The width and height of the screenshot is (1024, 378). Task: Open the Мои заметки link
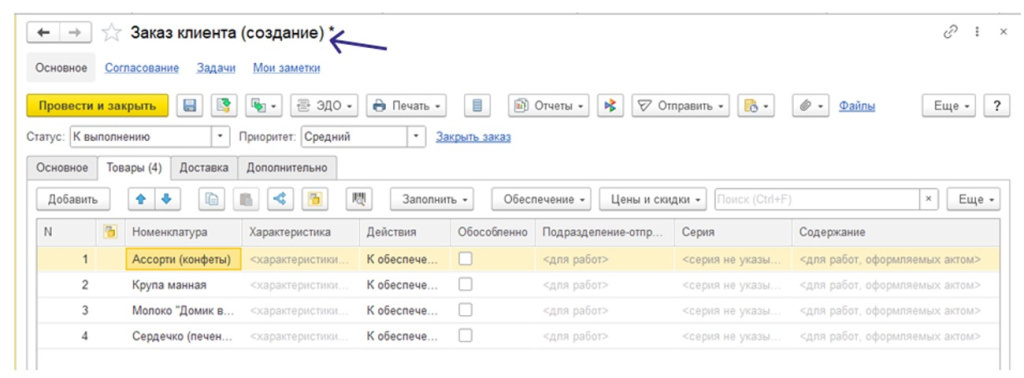[x=287, y=68]
